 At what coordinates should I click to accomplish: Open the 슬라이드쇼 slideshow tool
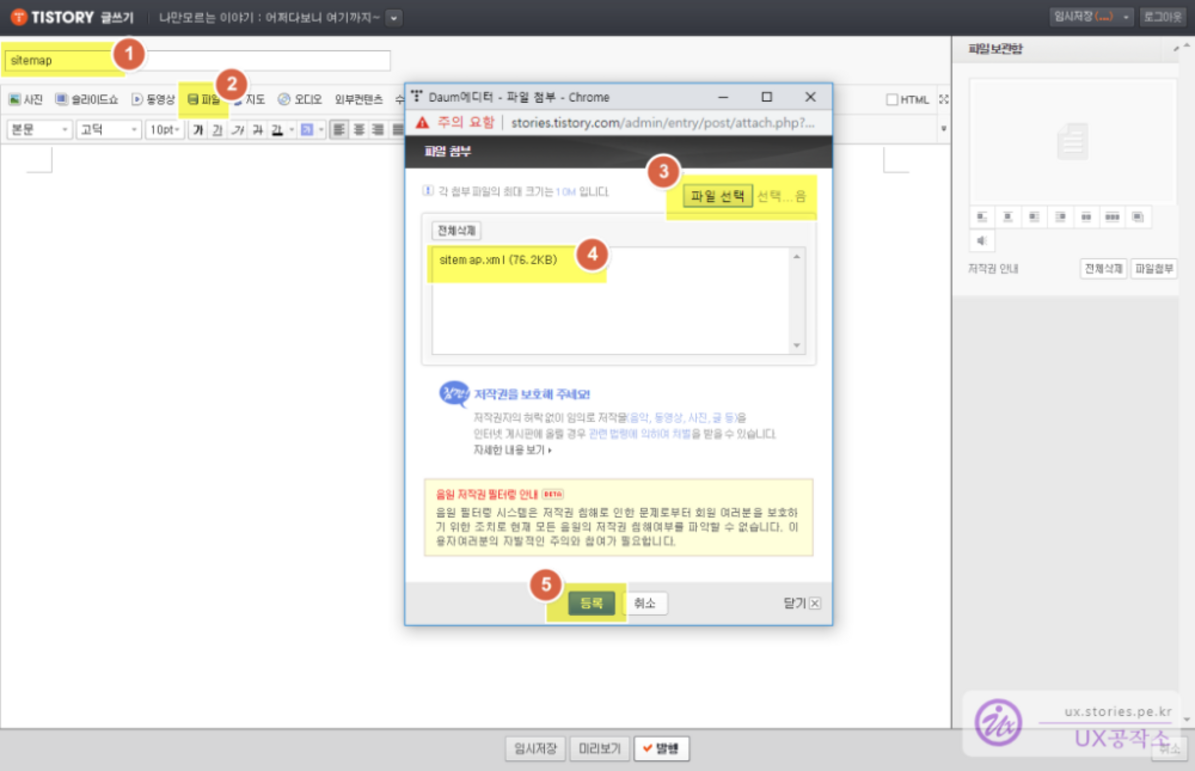87,100
